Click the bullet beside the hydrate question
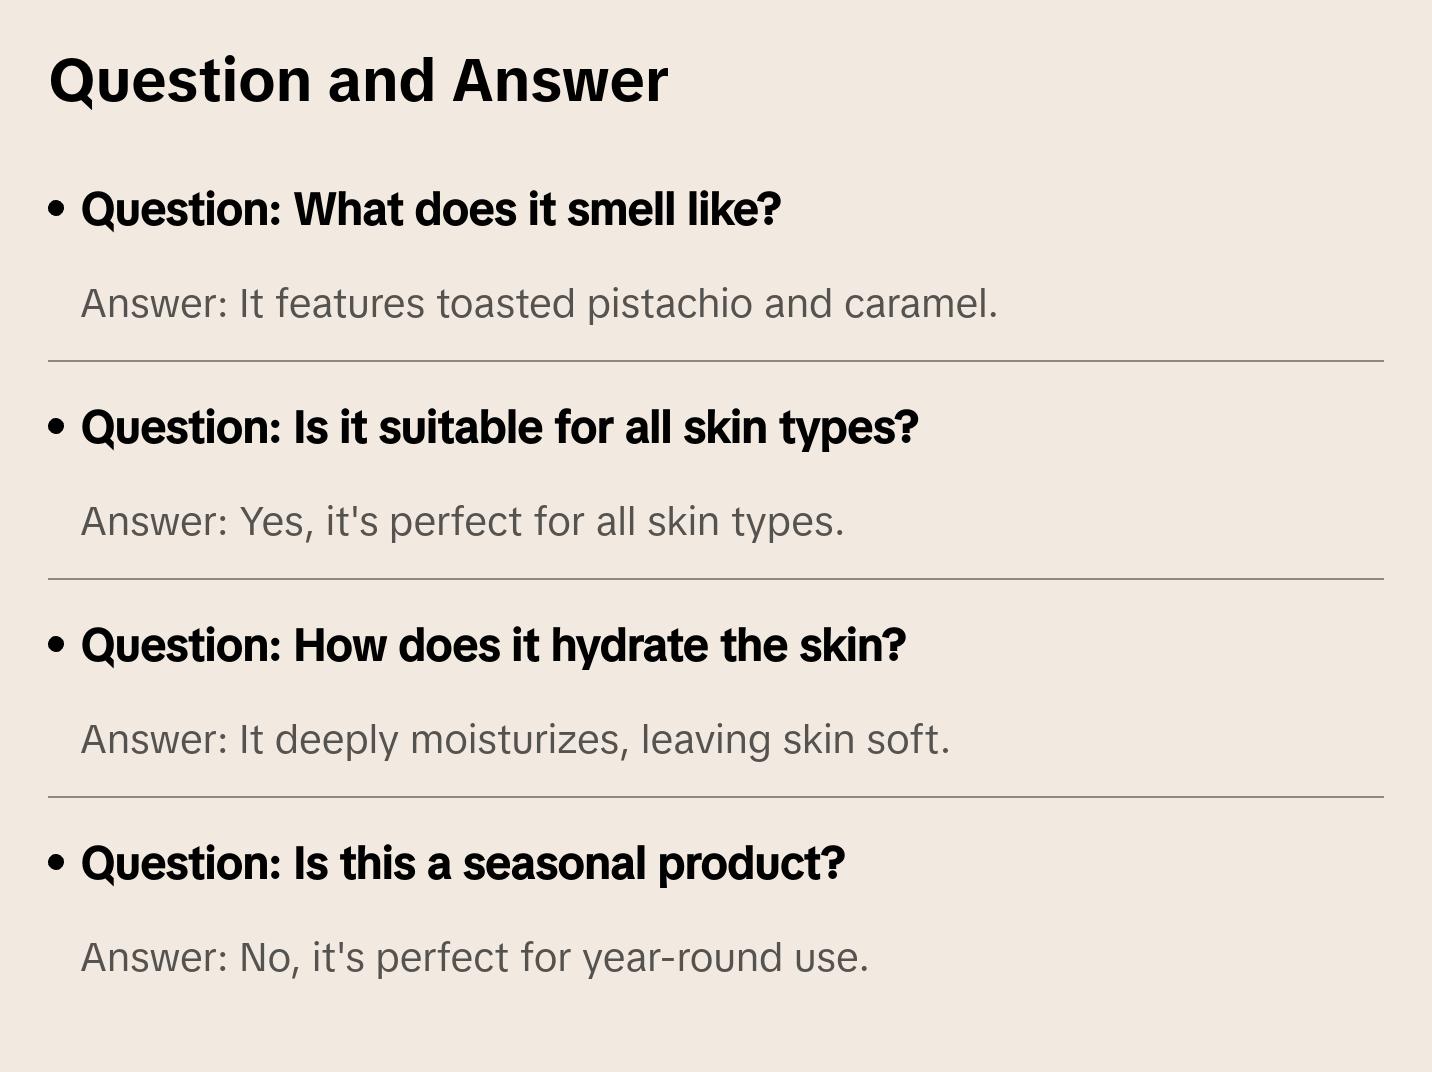This screenshot has width=1432, height=1072. click(x=57, y=645)
